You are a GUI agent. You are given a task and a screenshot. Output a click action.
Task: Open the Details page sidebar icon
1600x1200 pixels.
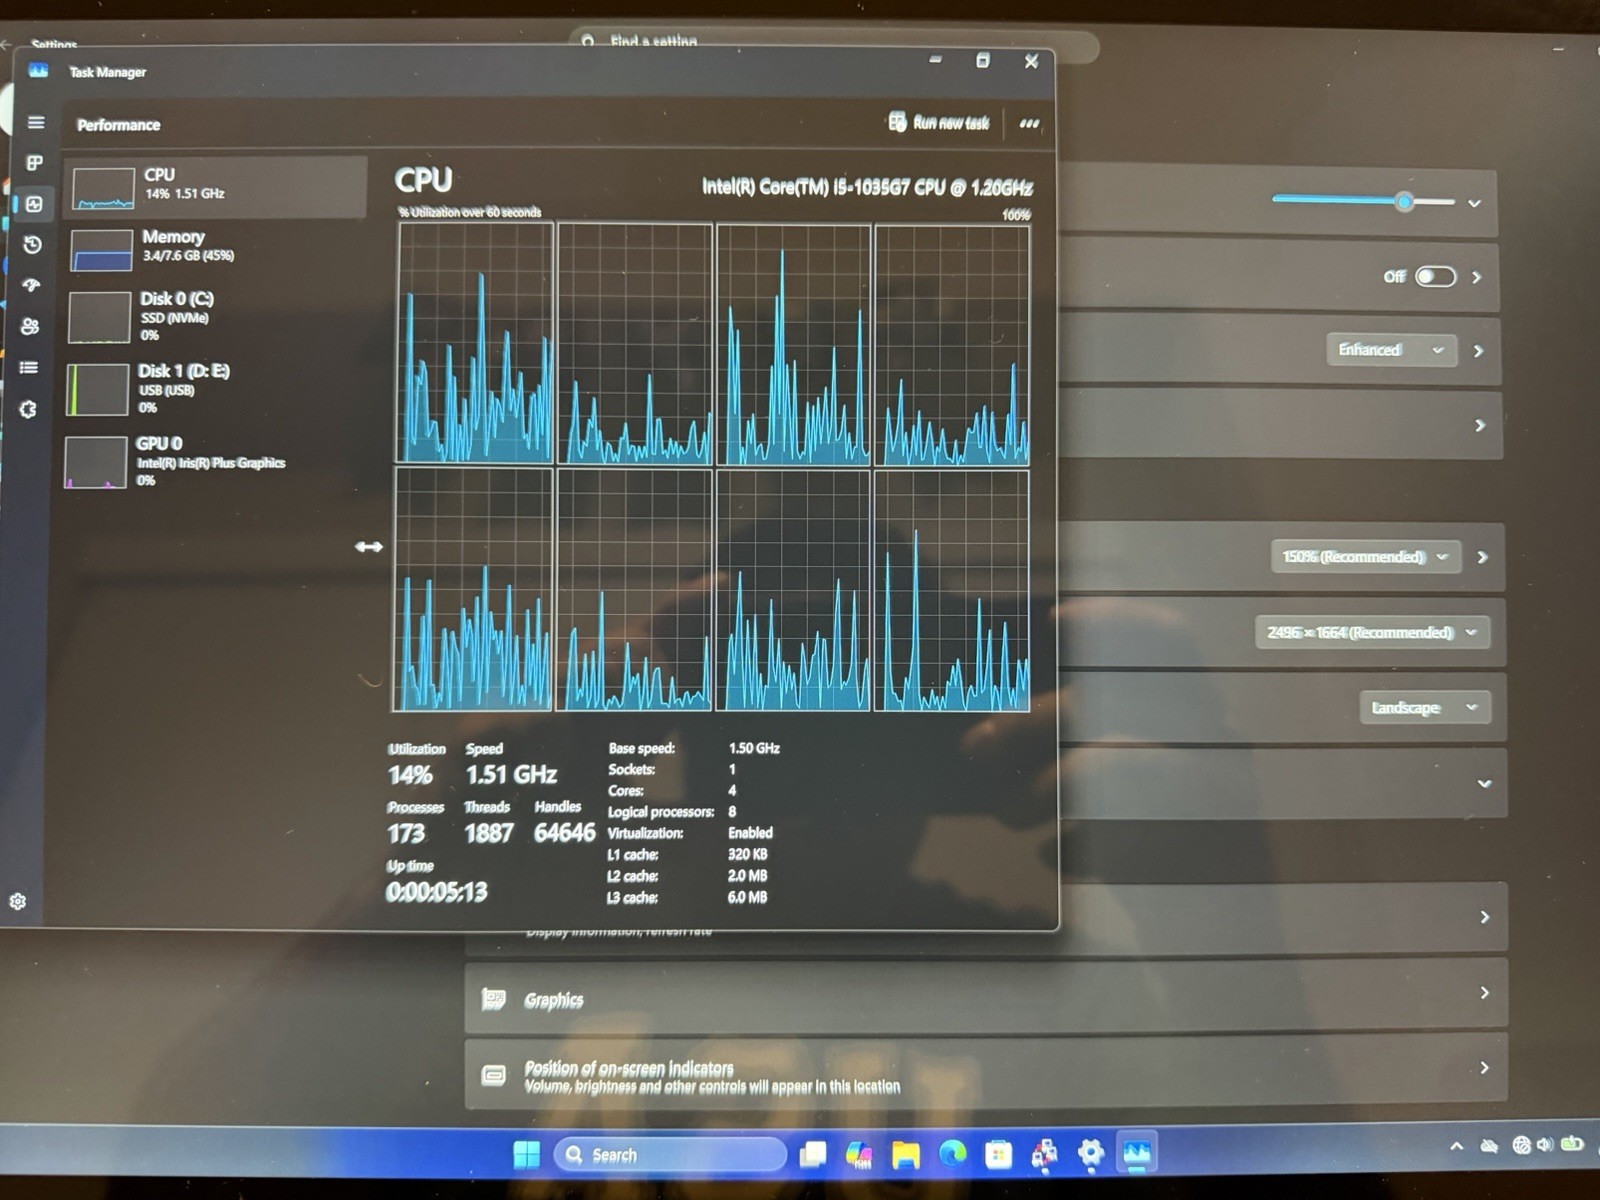coord(29,368)
